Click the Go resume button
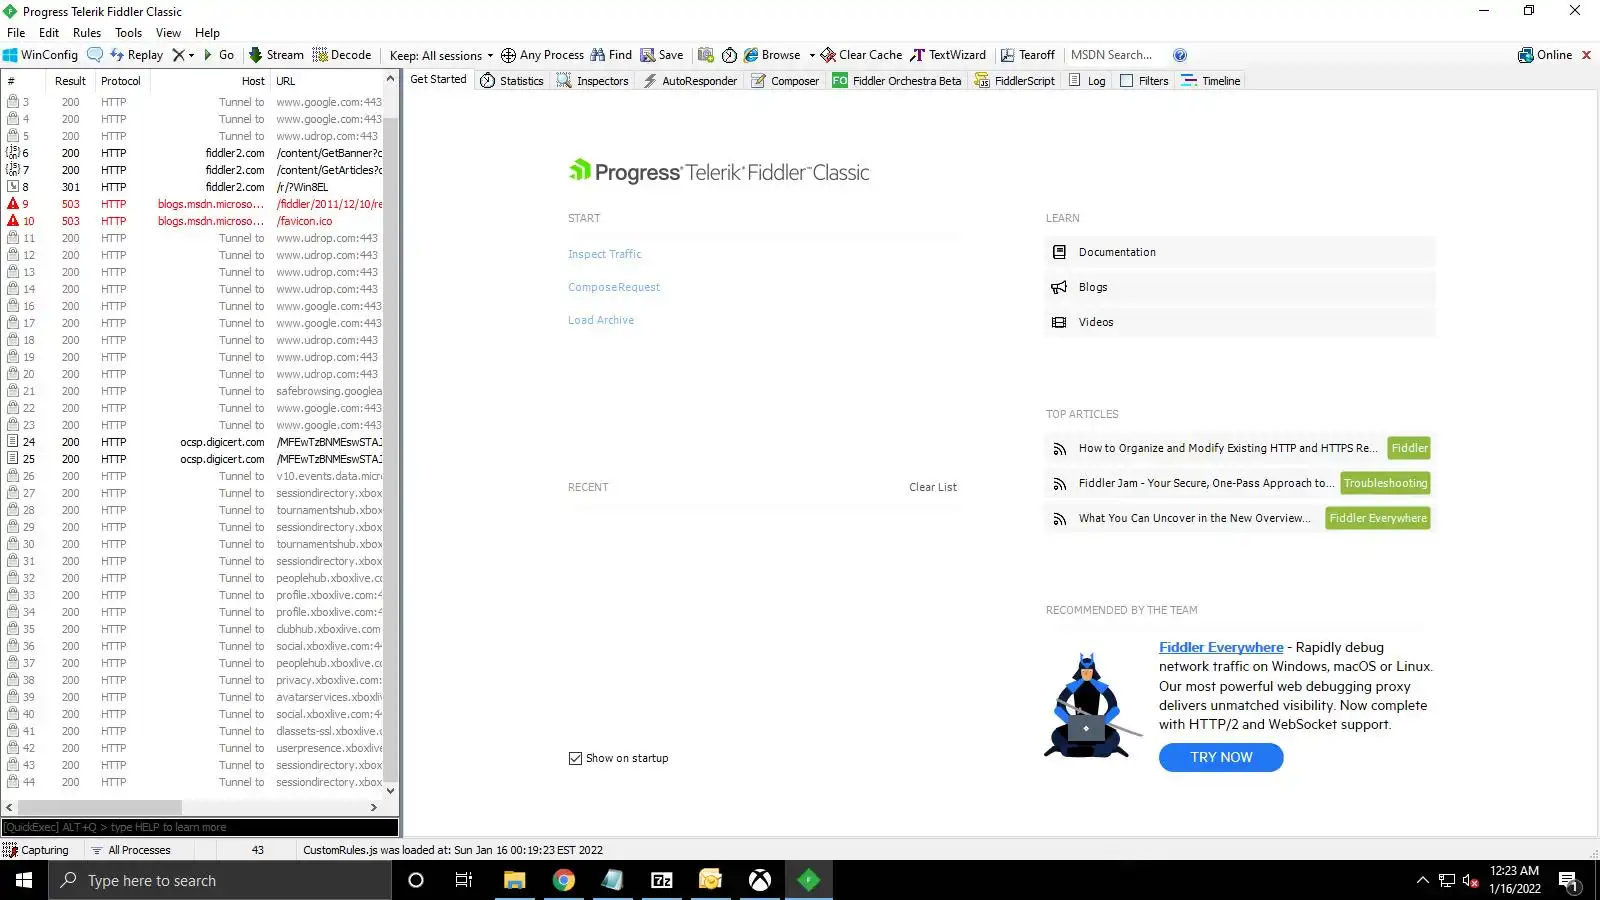Screen dimensions: 1600x900 pyautogui.click(x=219, y=55)
